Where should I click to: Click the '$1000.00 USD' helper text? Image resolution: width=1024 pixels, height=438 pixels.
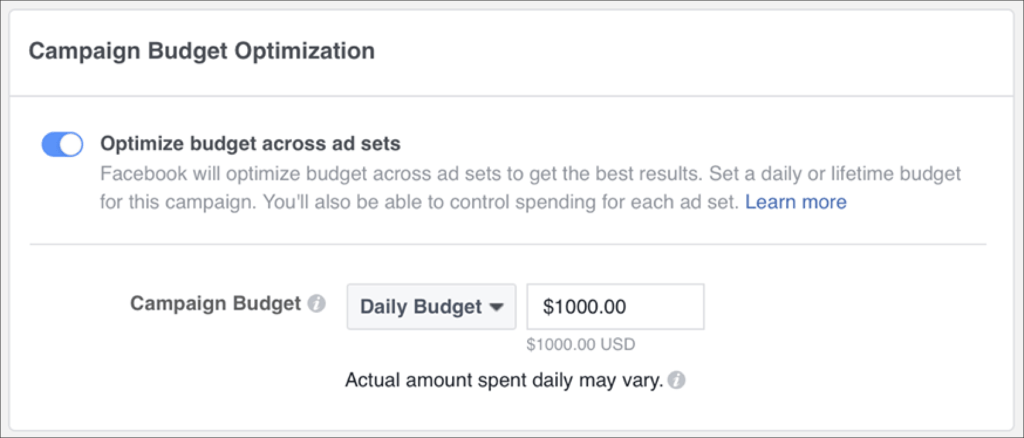[x=581, y=344]
